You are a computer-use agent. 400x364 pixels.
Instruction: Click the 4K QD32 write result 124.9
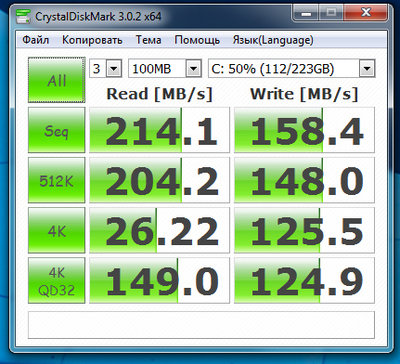305,280
